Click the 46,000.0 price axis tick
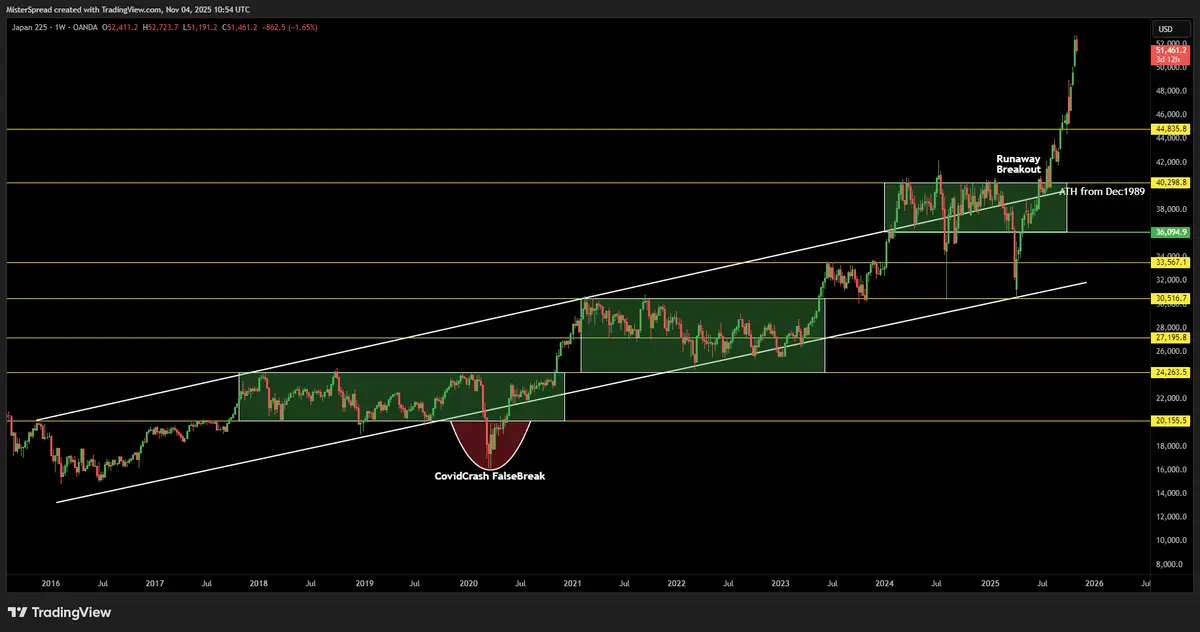This screenshot has height=632, width=1200. tap(1172, 114)
